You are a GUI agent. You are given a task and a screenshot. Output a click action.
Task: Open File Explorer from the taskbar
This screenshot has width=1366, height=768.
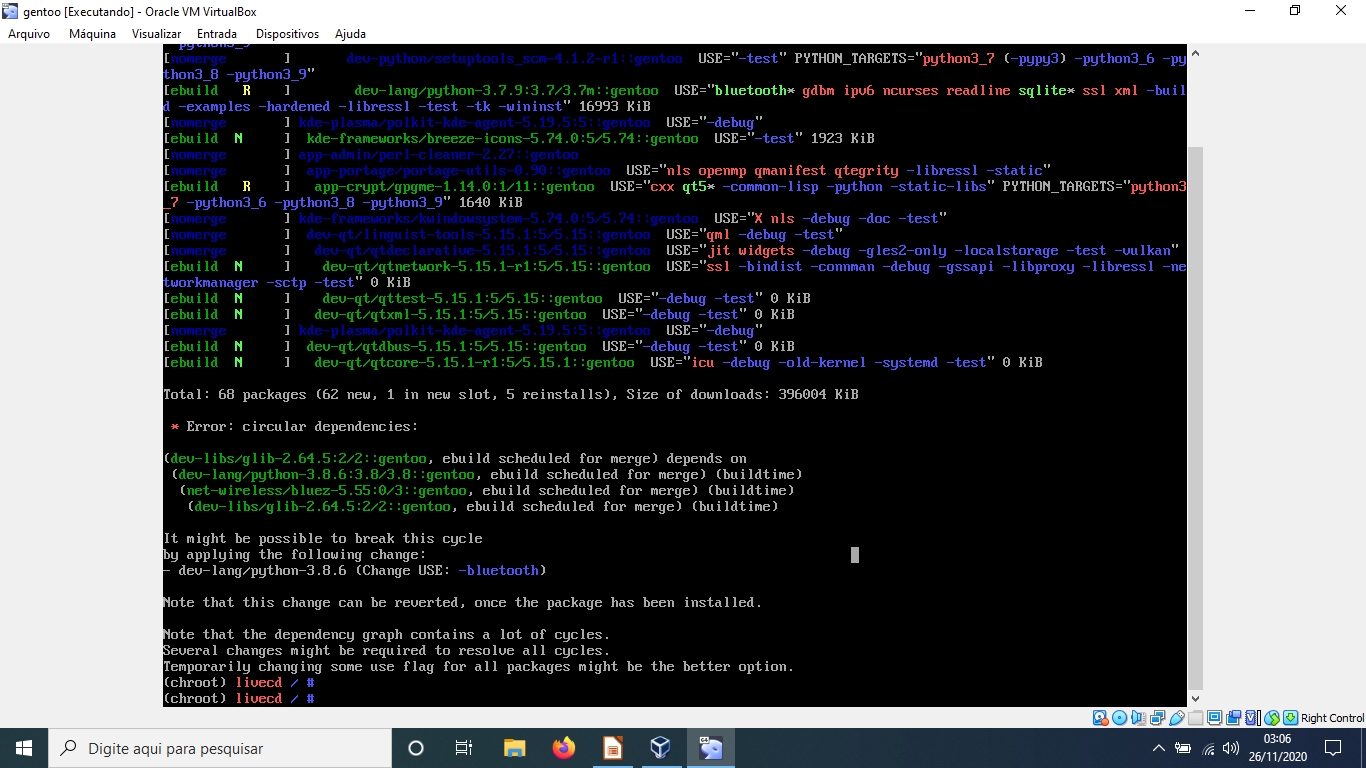(x=514, y=748)
